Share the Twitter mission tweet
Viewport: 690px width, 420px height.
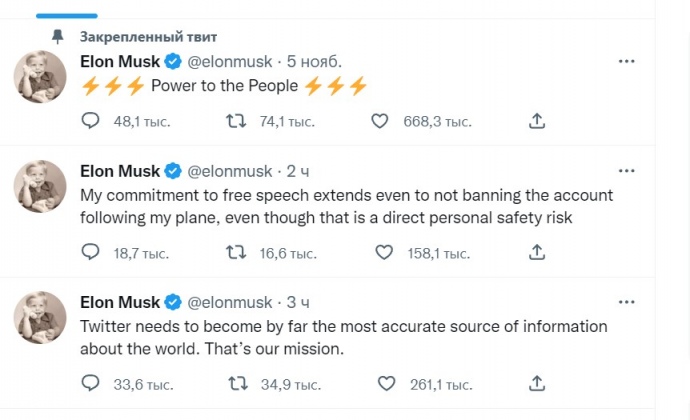537,384
